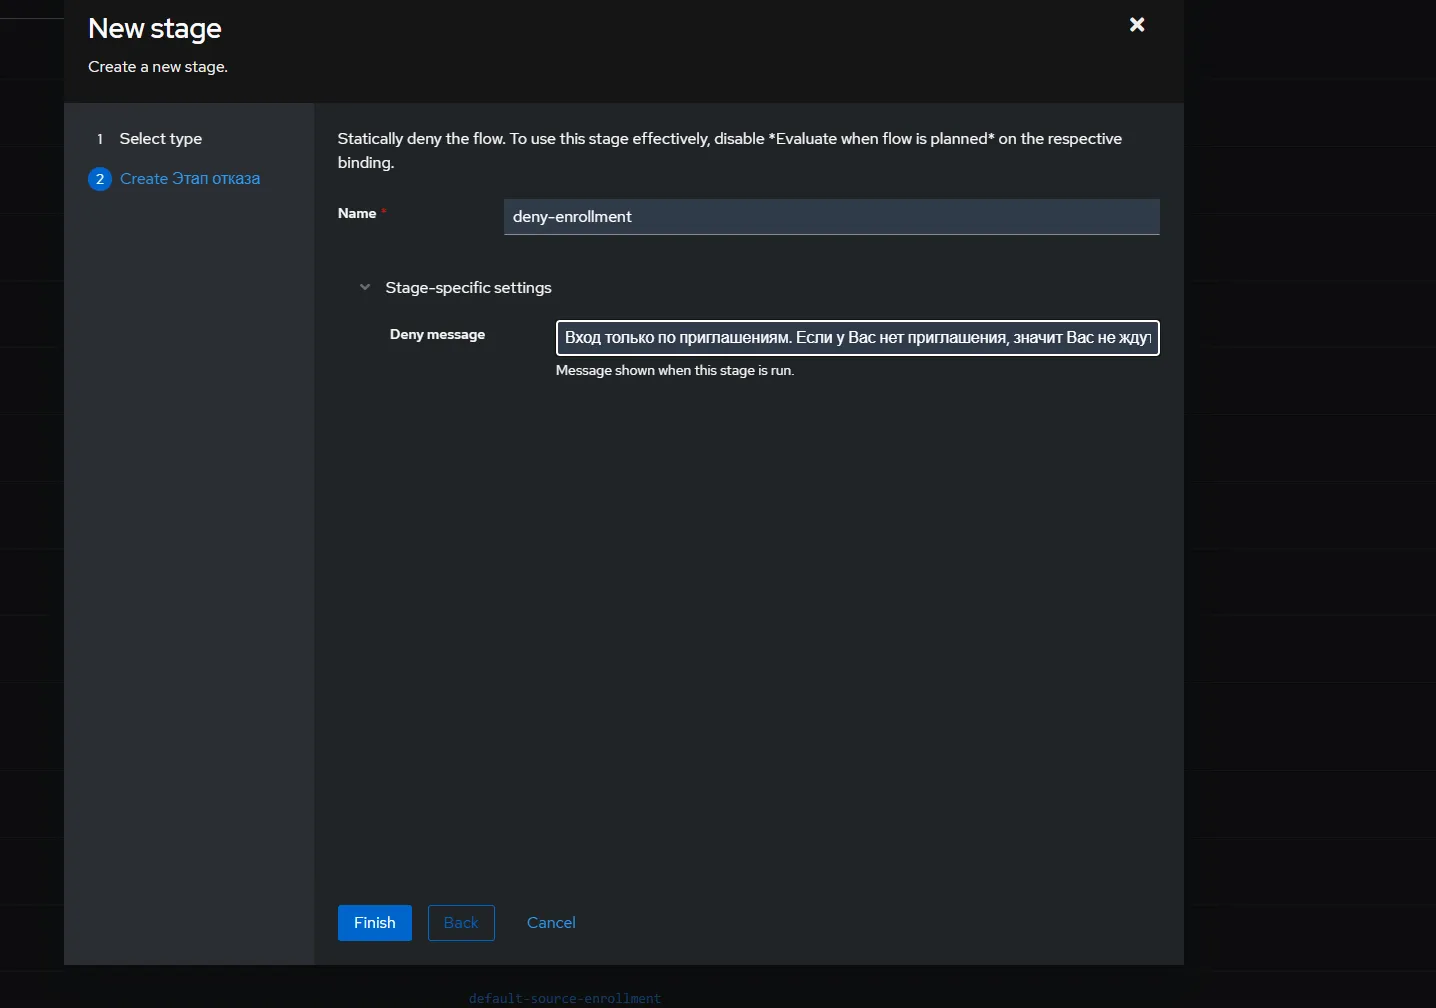Click the Name field containing deny-enrollment
The width and height of the screenshot is (1436, 1008).
pyautogui.click(x=831, y=217)
